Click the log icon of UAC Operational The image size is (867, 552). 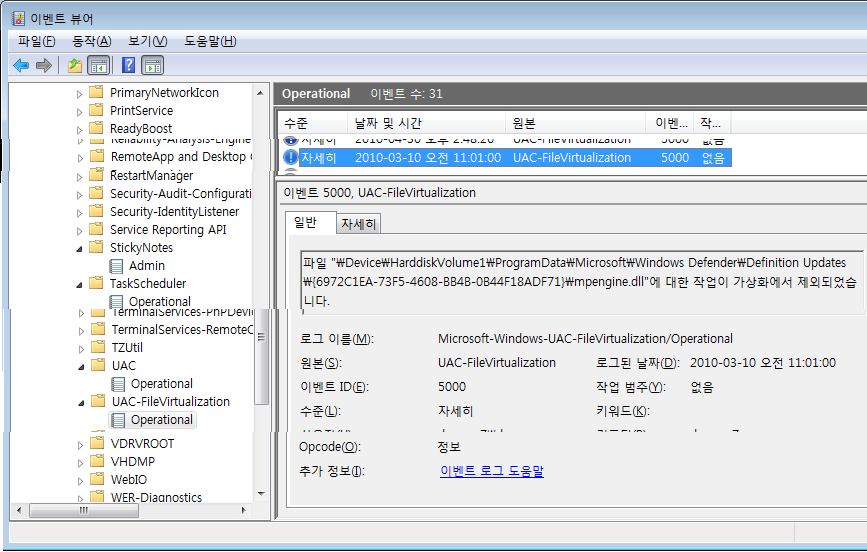click(118, 384)
